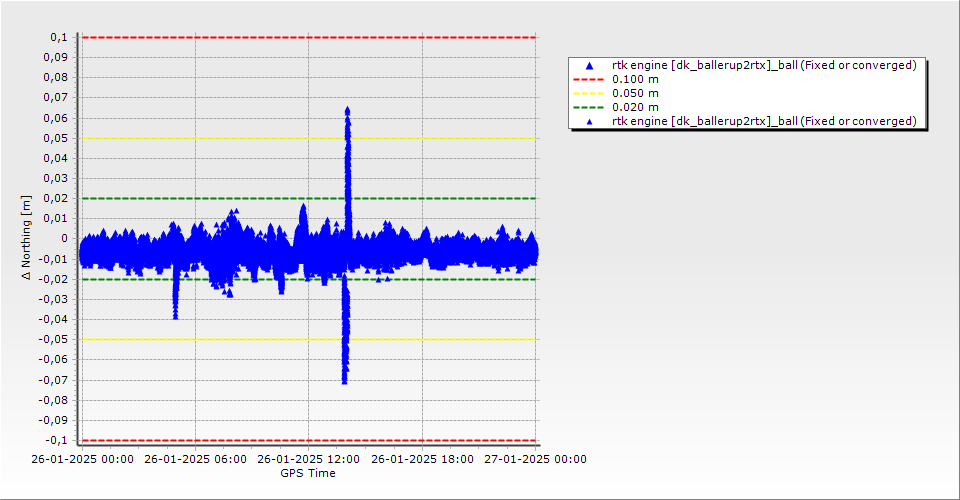This screenshot has width=960, height=500.
Task: Click the '26-01-2025 18:00' x-axis label
Action: (422, 459)
